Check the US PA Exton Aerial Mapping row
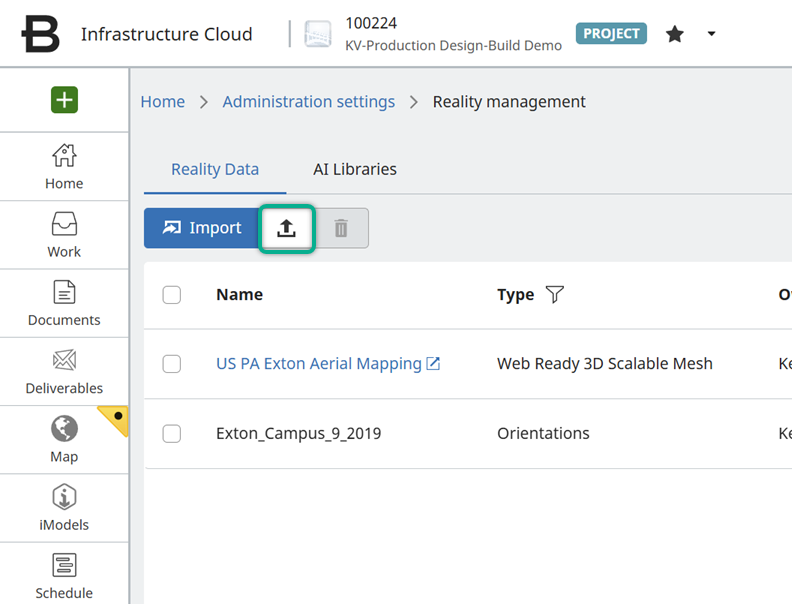Viewport: 792px width, 604px height. pyautogui.click(x=172, y=364)
